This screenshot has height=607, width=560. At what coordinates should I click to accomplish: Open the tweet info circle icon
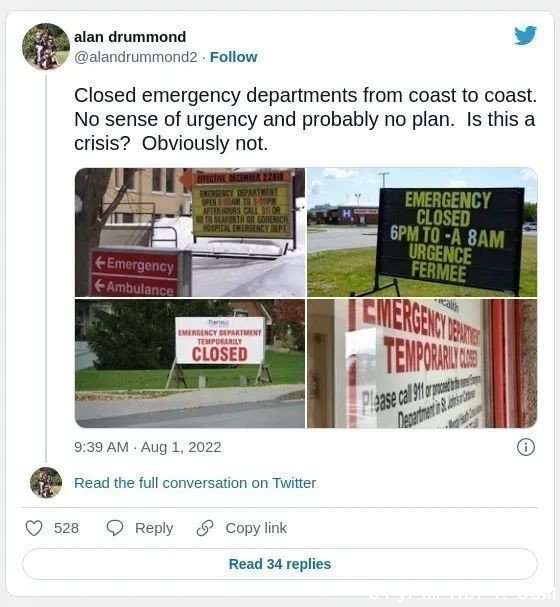[526, 447]
